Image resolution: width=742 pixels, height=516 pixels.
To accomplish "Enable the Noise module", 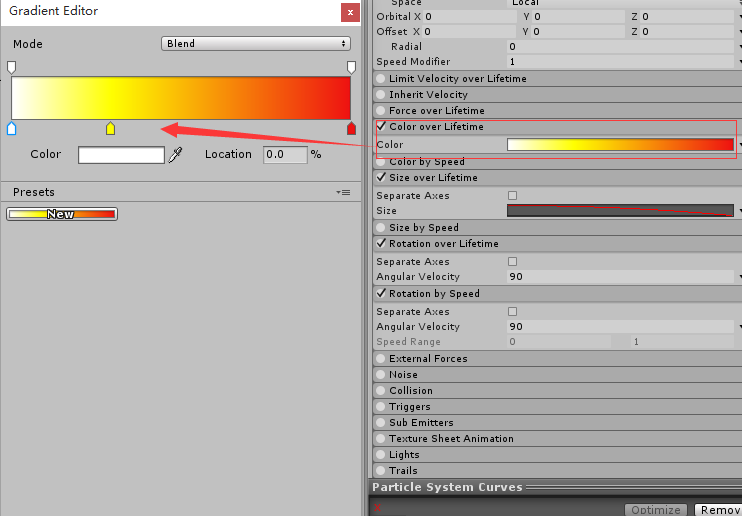I will pos(380,375).
